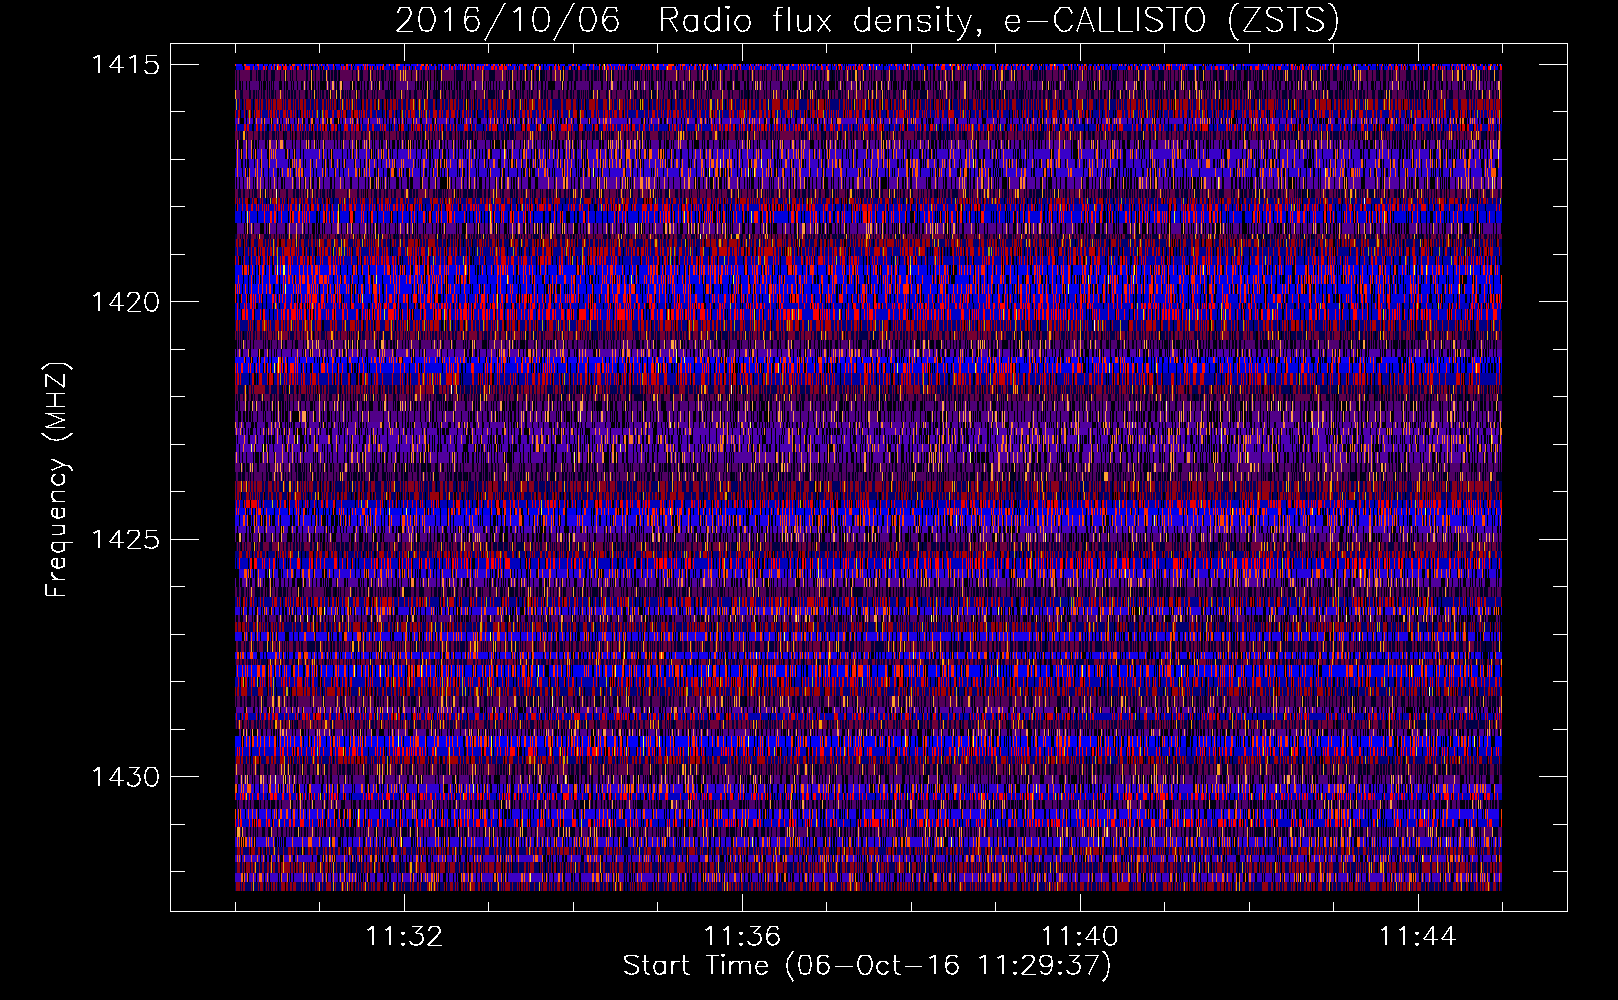
Task: Click the 11:32 time tick label
Action: [404, 937]
